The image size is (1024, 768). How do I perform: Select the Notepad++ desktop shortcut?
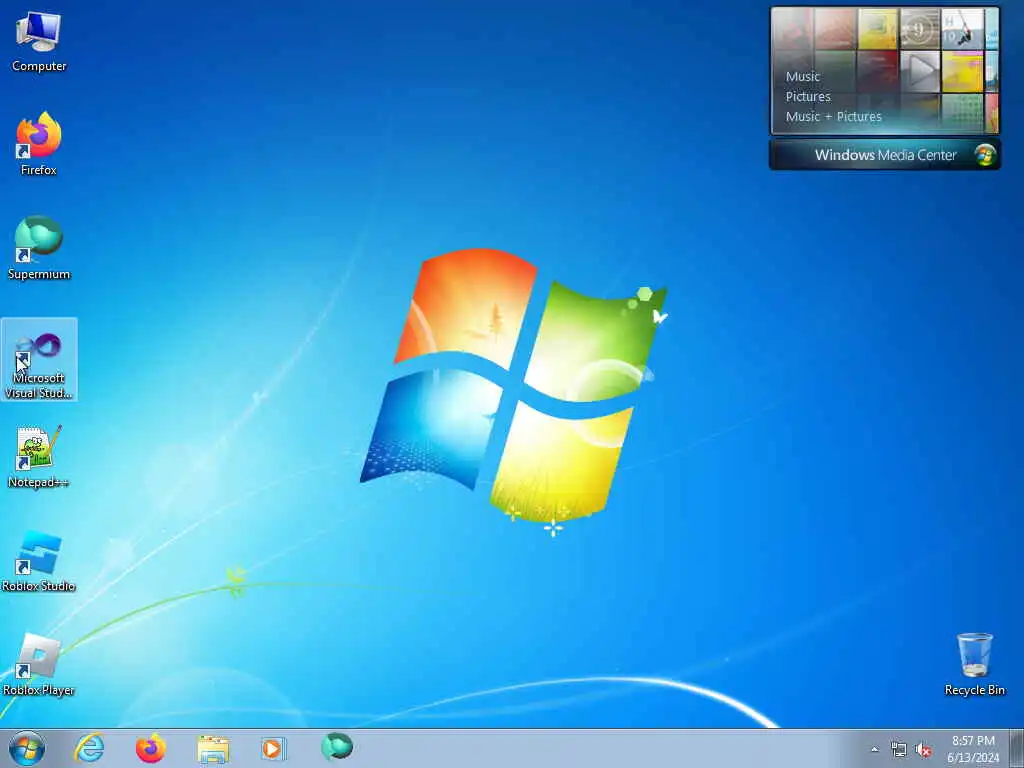[x=39, y=456]
